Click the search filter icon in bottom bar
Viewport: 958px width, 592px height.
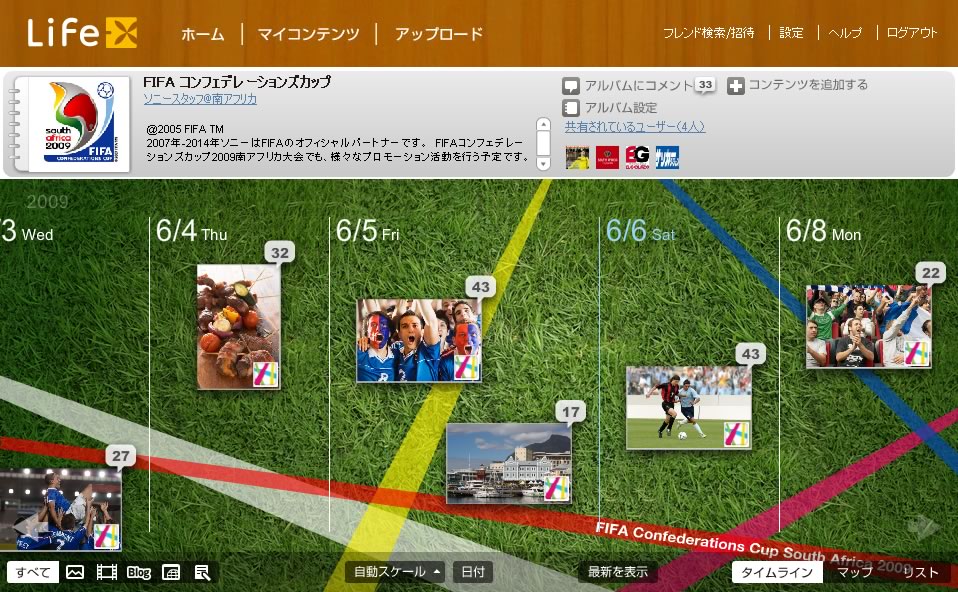pos(202,572)
